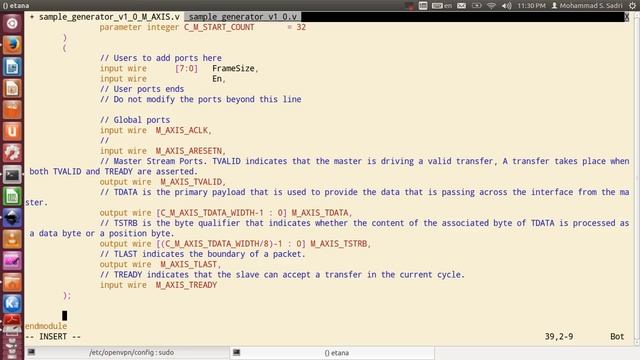Click the '// Global ports' comment

coord(135,120)
